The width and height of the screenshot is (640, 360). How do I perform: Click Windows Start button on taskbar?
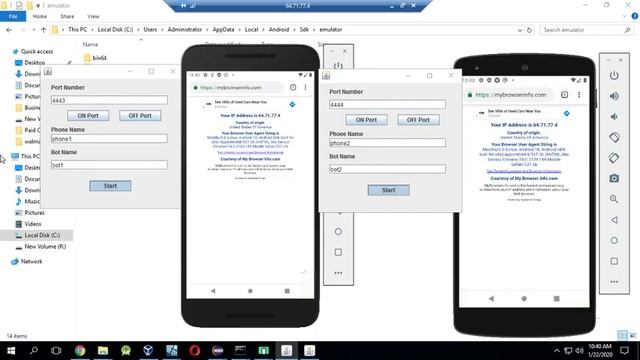pos(11,351)
